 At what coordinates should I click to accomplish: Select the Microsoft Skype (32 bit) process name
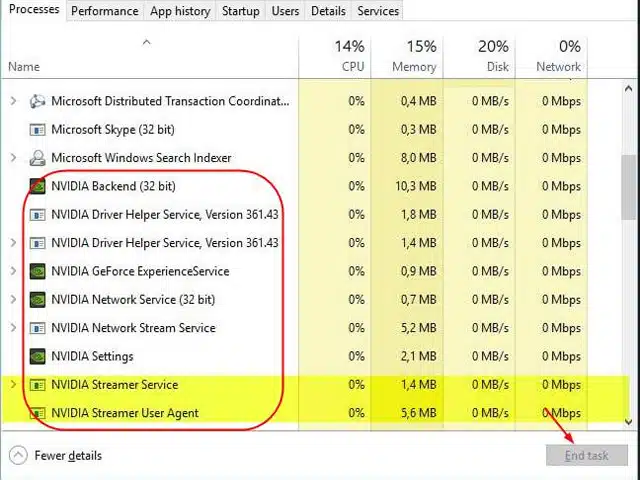point(113,130)
